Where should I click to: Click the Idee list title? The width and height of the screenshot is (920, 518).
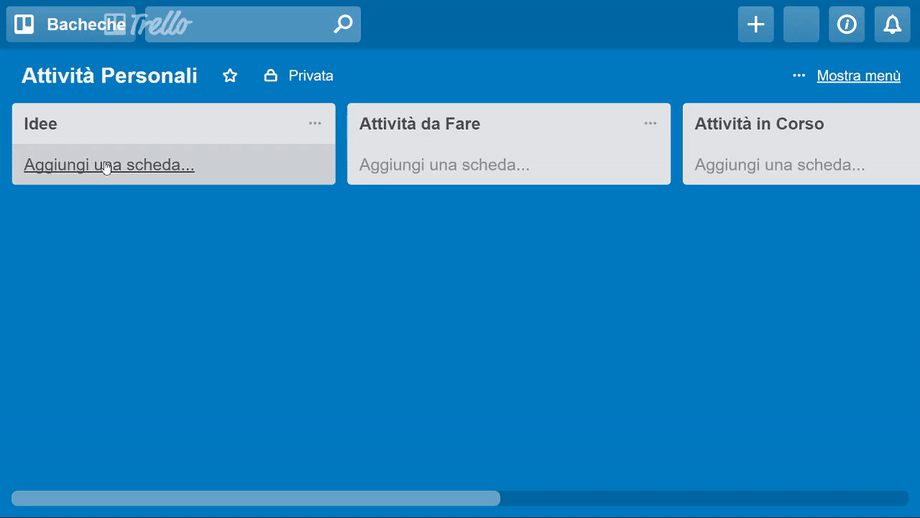click(40, 124)
